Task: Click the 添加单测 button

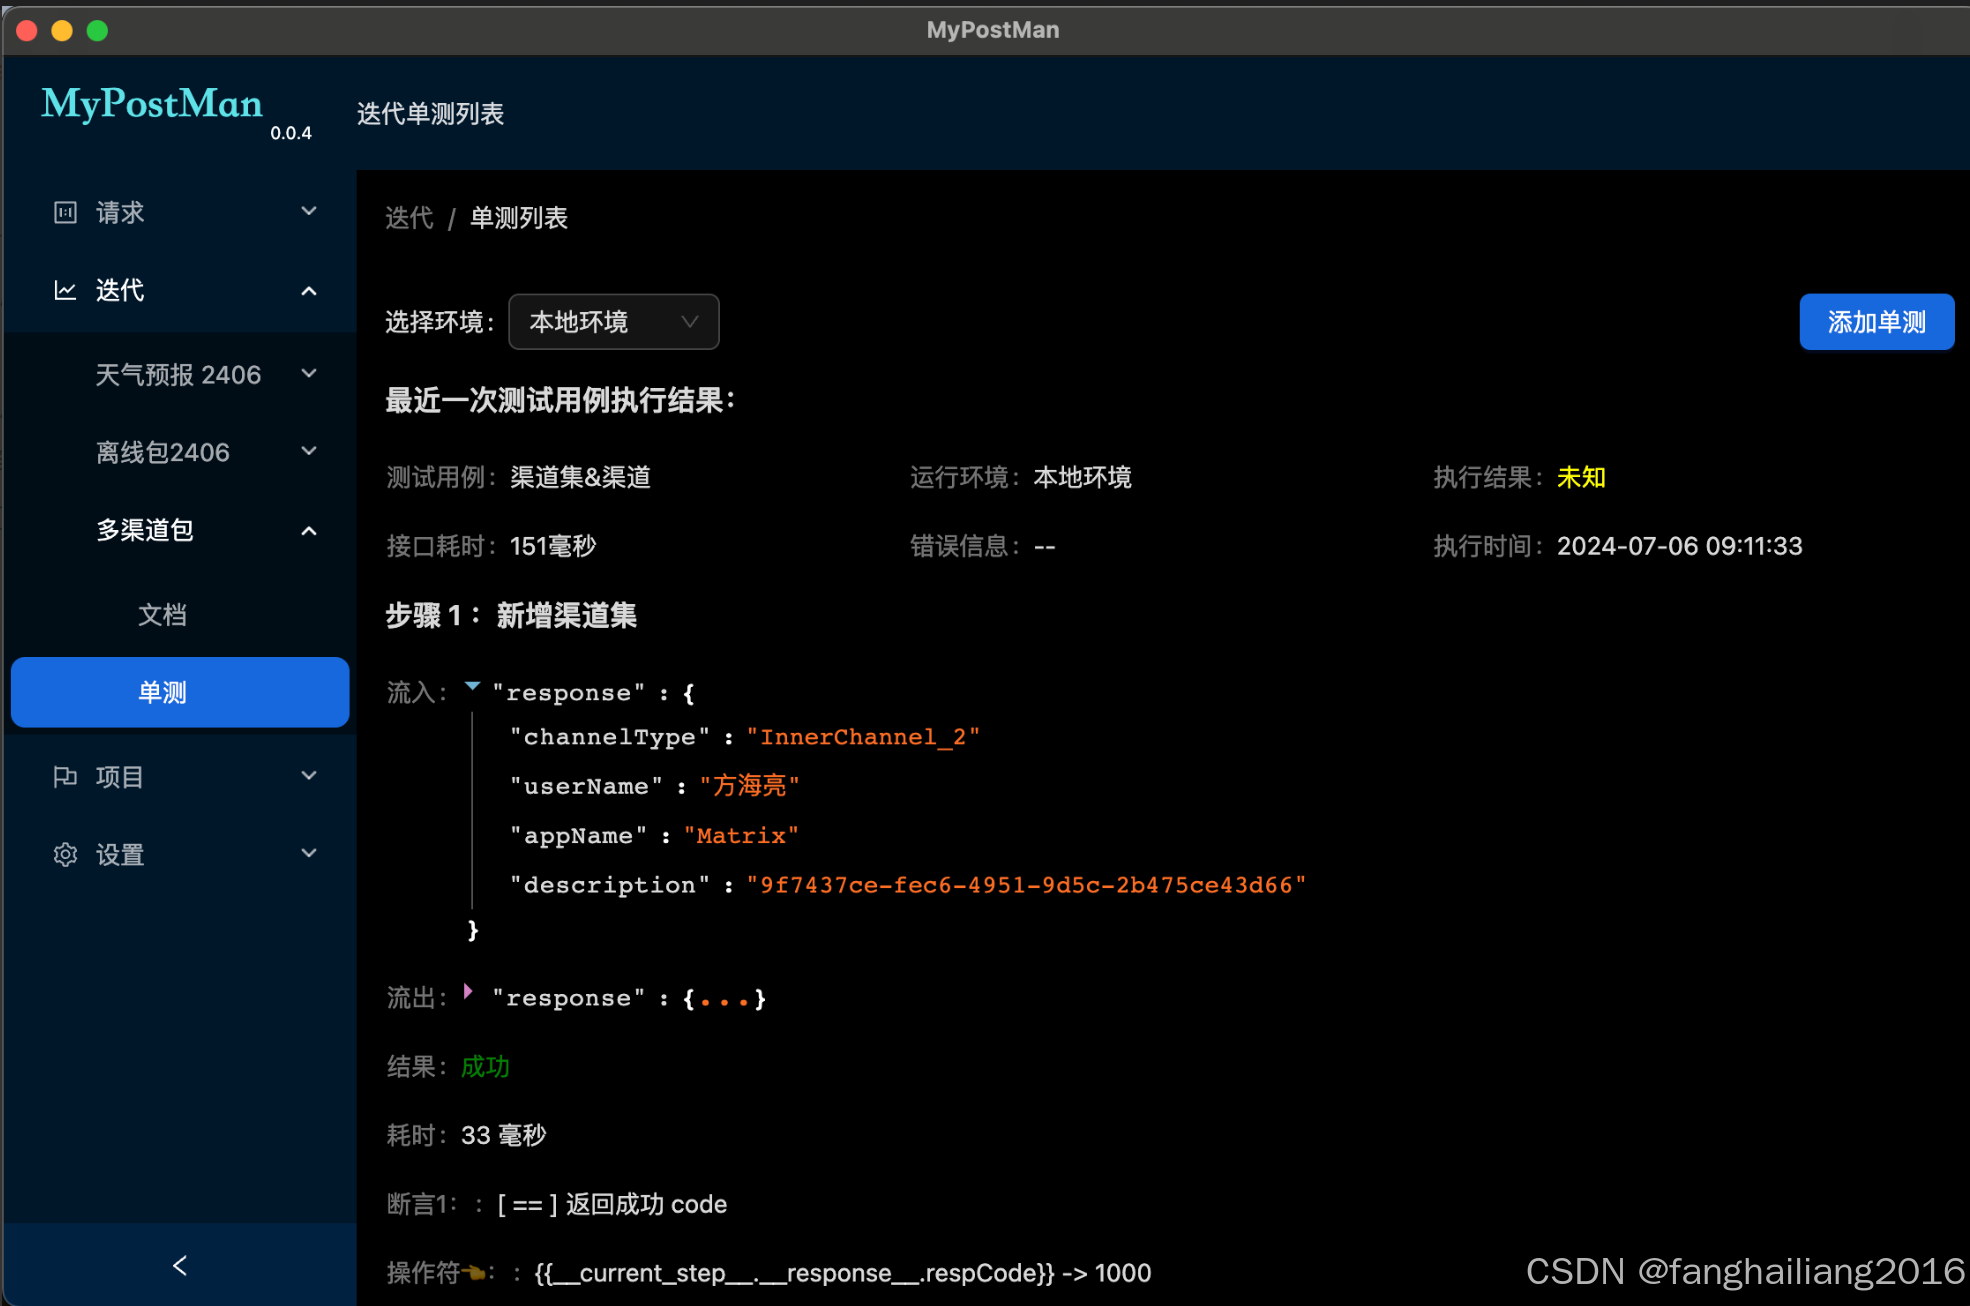Action: (x=1876, y=322)
